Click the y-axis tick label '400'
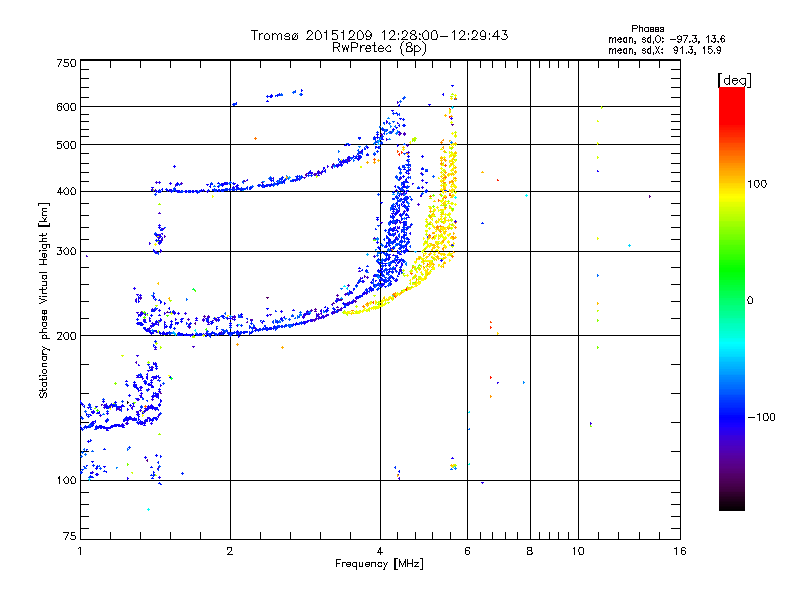The image size is (800, 600). [x=66, y=192]
